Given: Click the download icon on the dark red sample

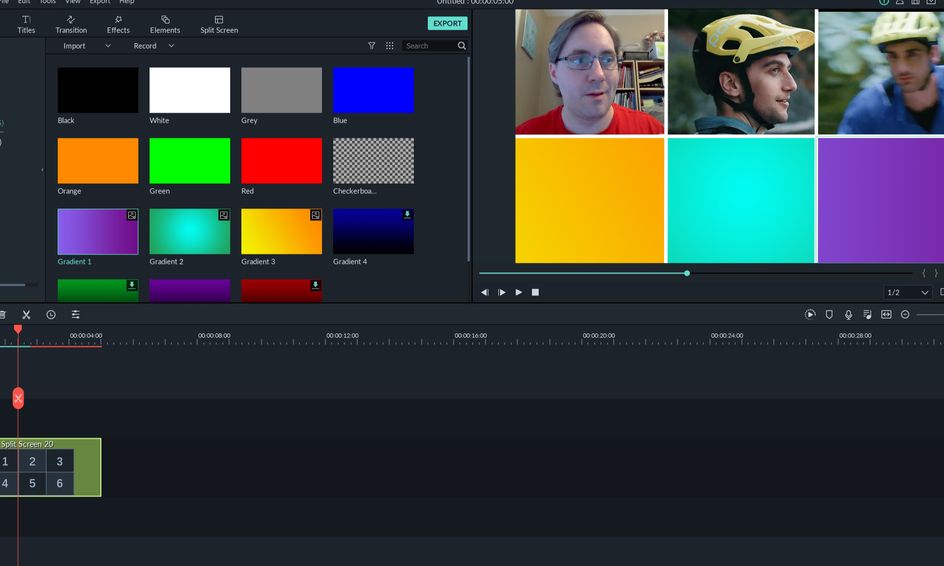Looking at the screenshot, I should [315, 285].
